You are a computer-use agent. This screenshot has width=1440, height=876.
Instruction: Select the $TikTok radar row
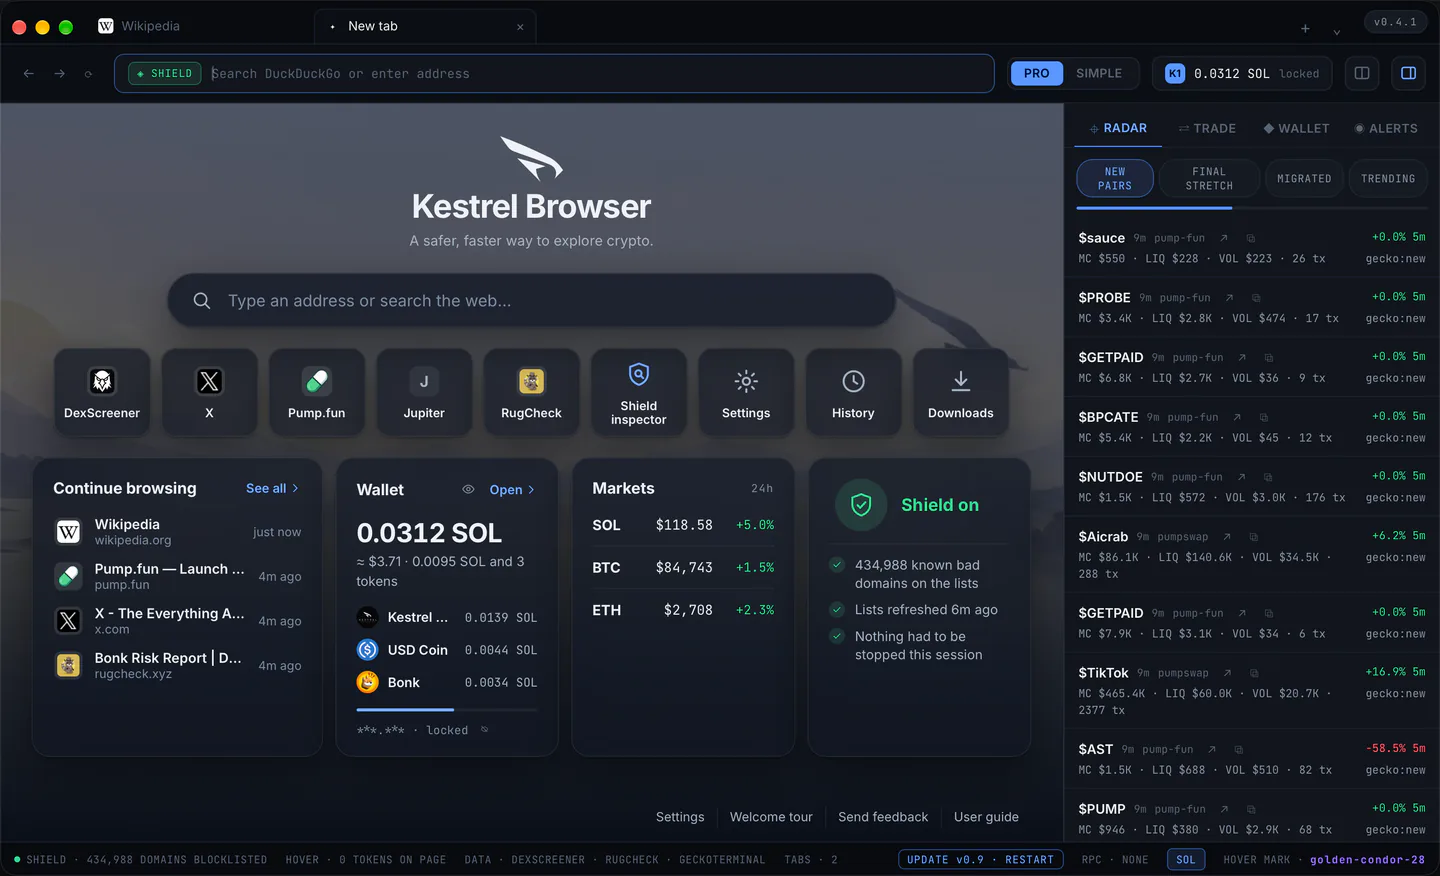[1252, 691]
